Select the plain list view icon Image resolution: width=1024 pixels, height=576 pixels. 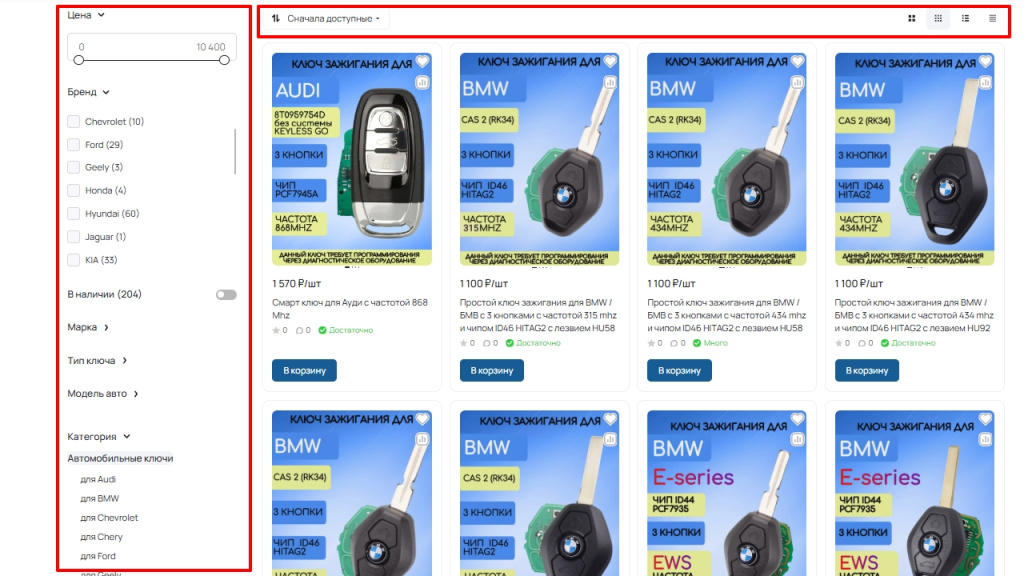click(993, 18)
